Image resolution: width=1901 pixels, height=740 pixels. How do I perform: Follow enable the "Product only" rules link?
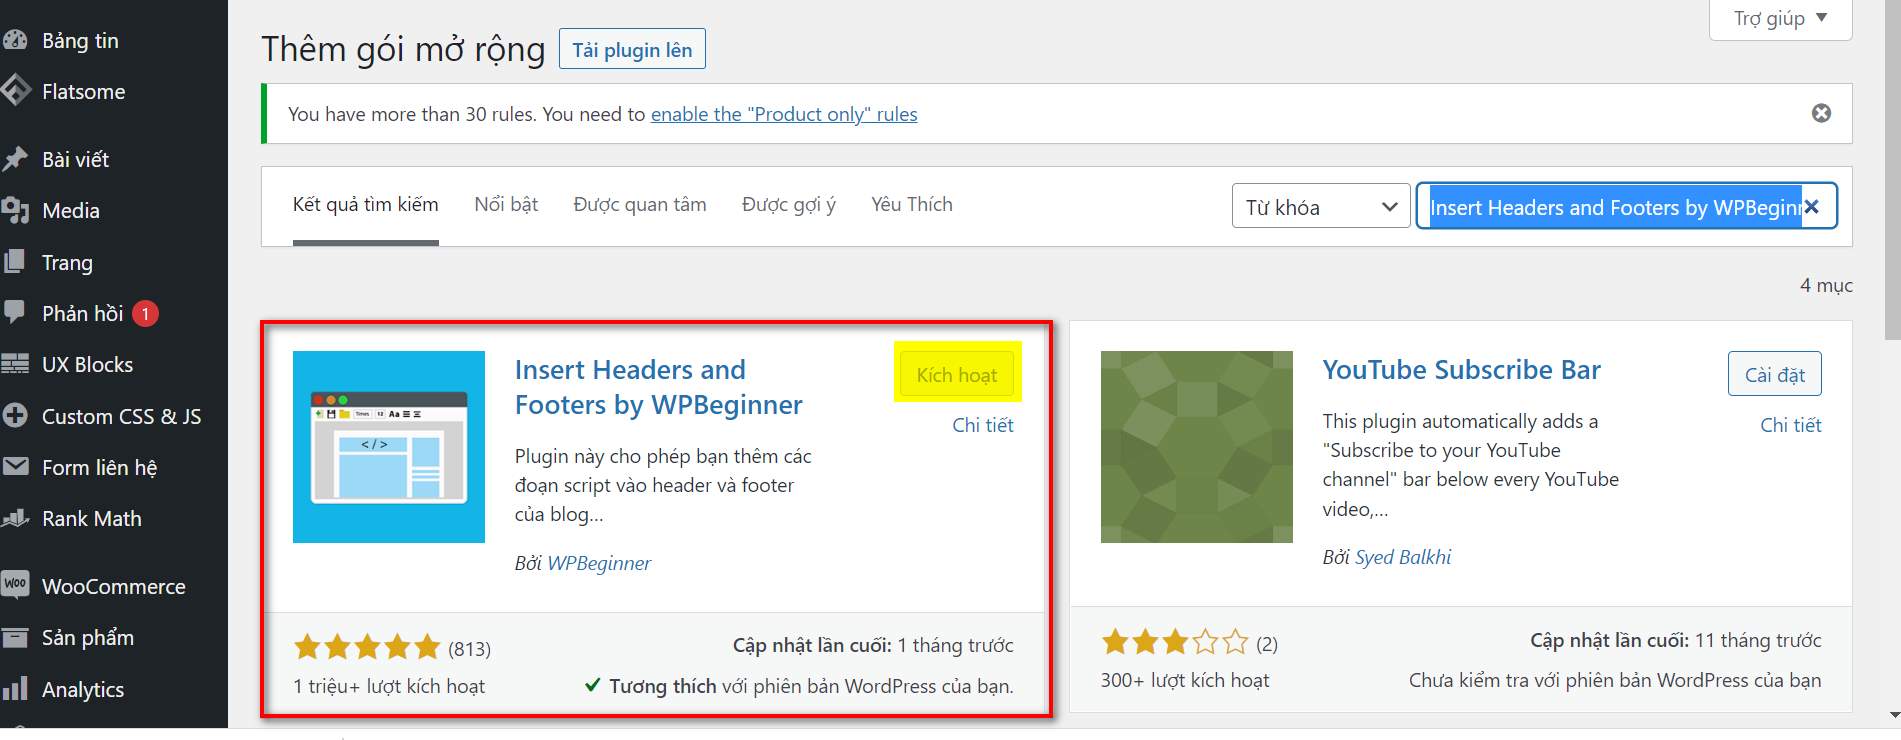pos(784,114)
